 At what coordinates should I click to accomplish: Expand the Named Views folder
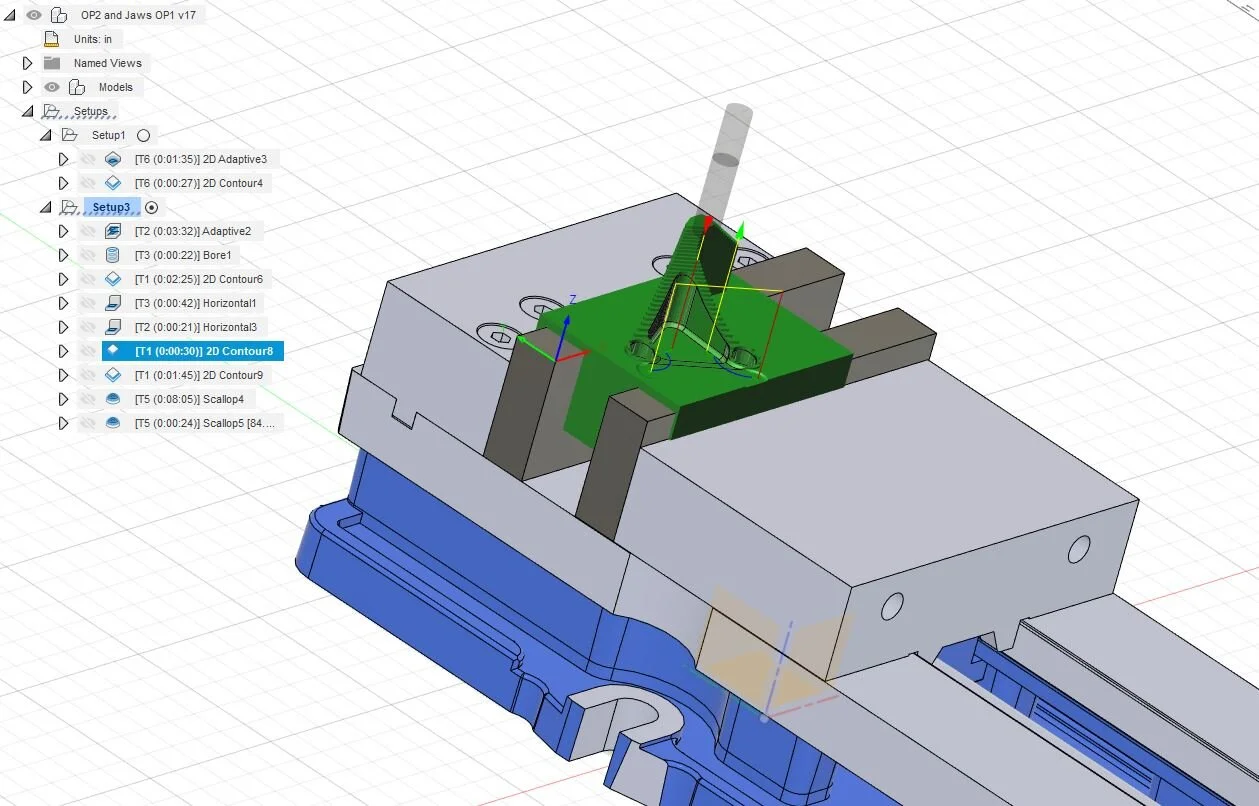click(x=28, y=63)
